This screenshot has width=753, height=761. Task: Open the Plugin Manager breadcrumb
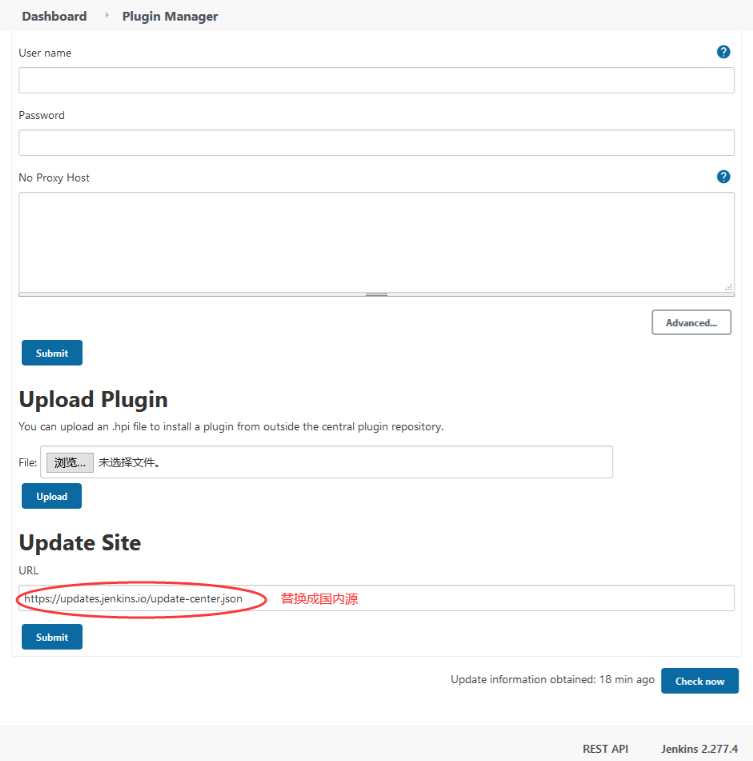[170, 16]
